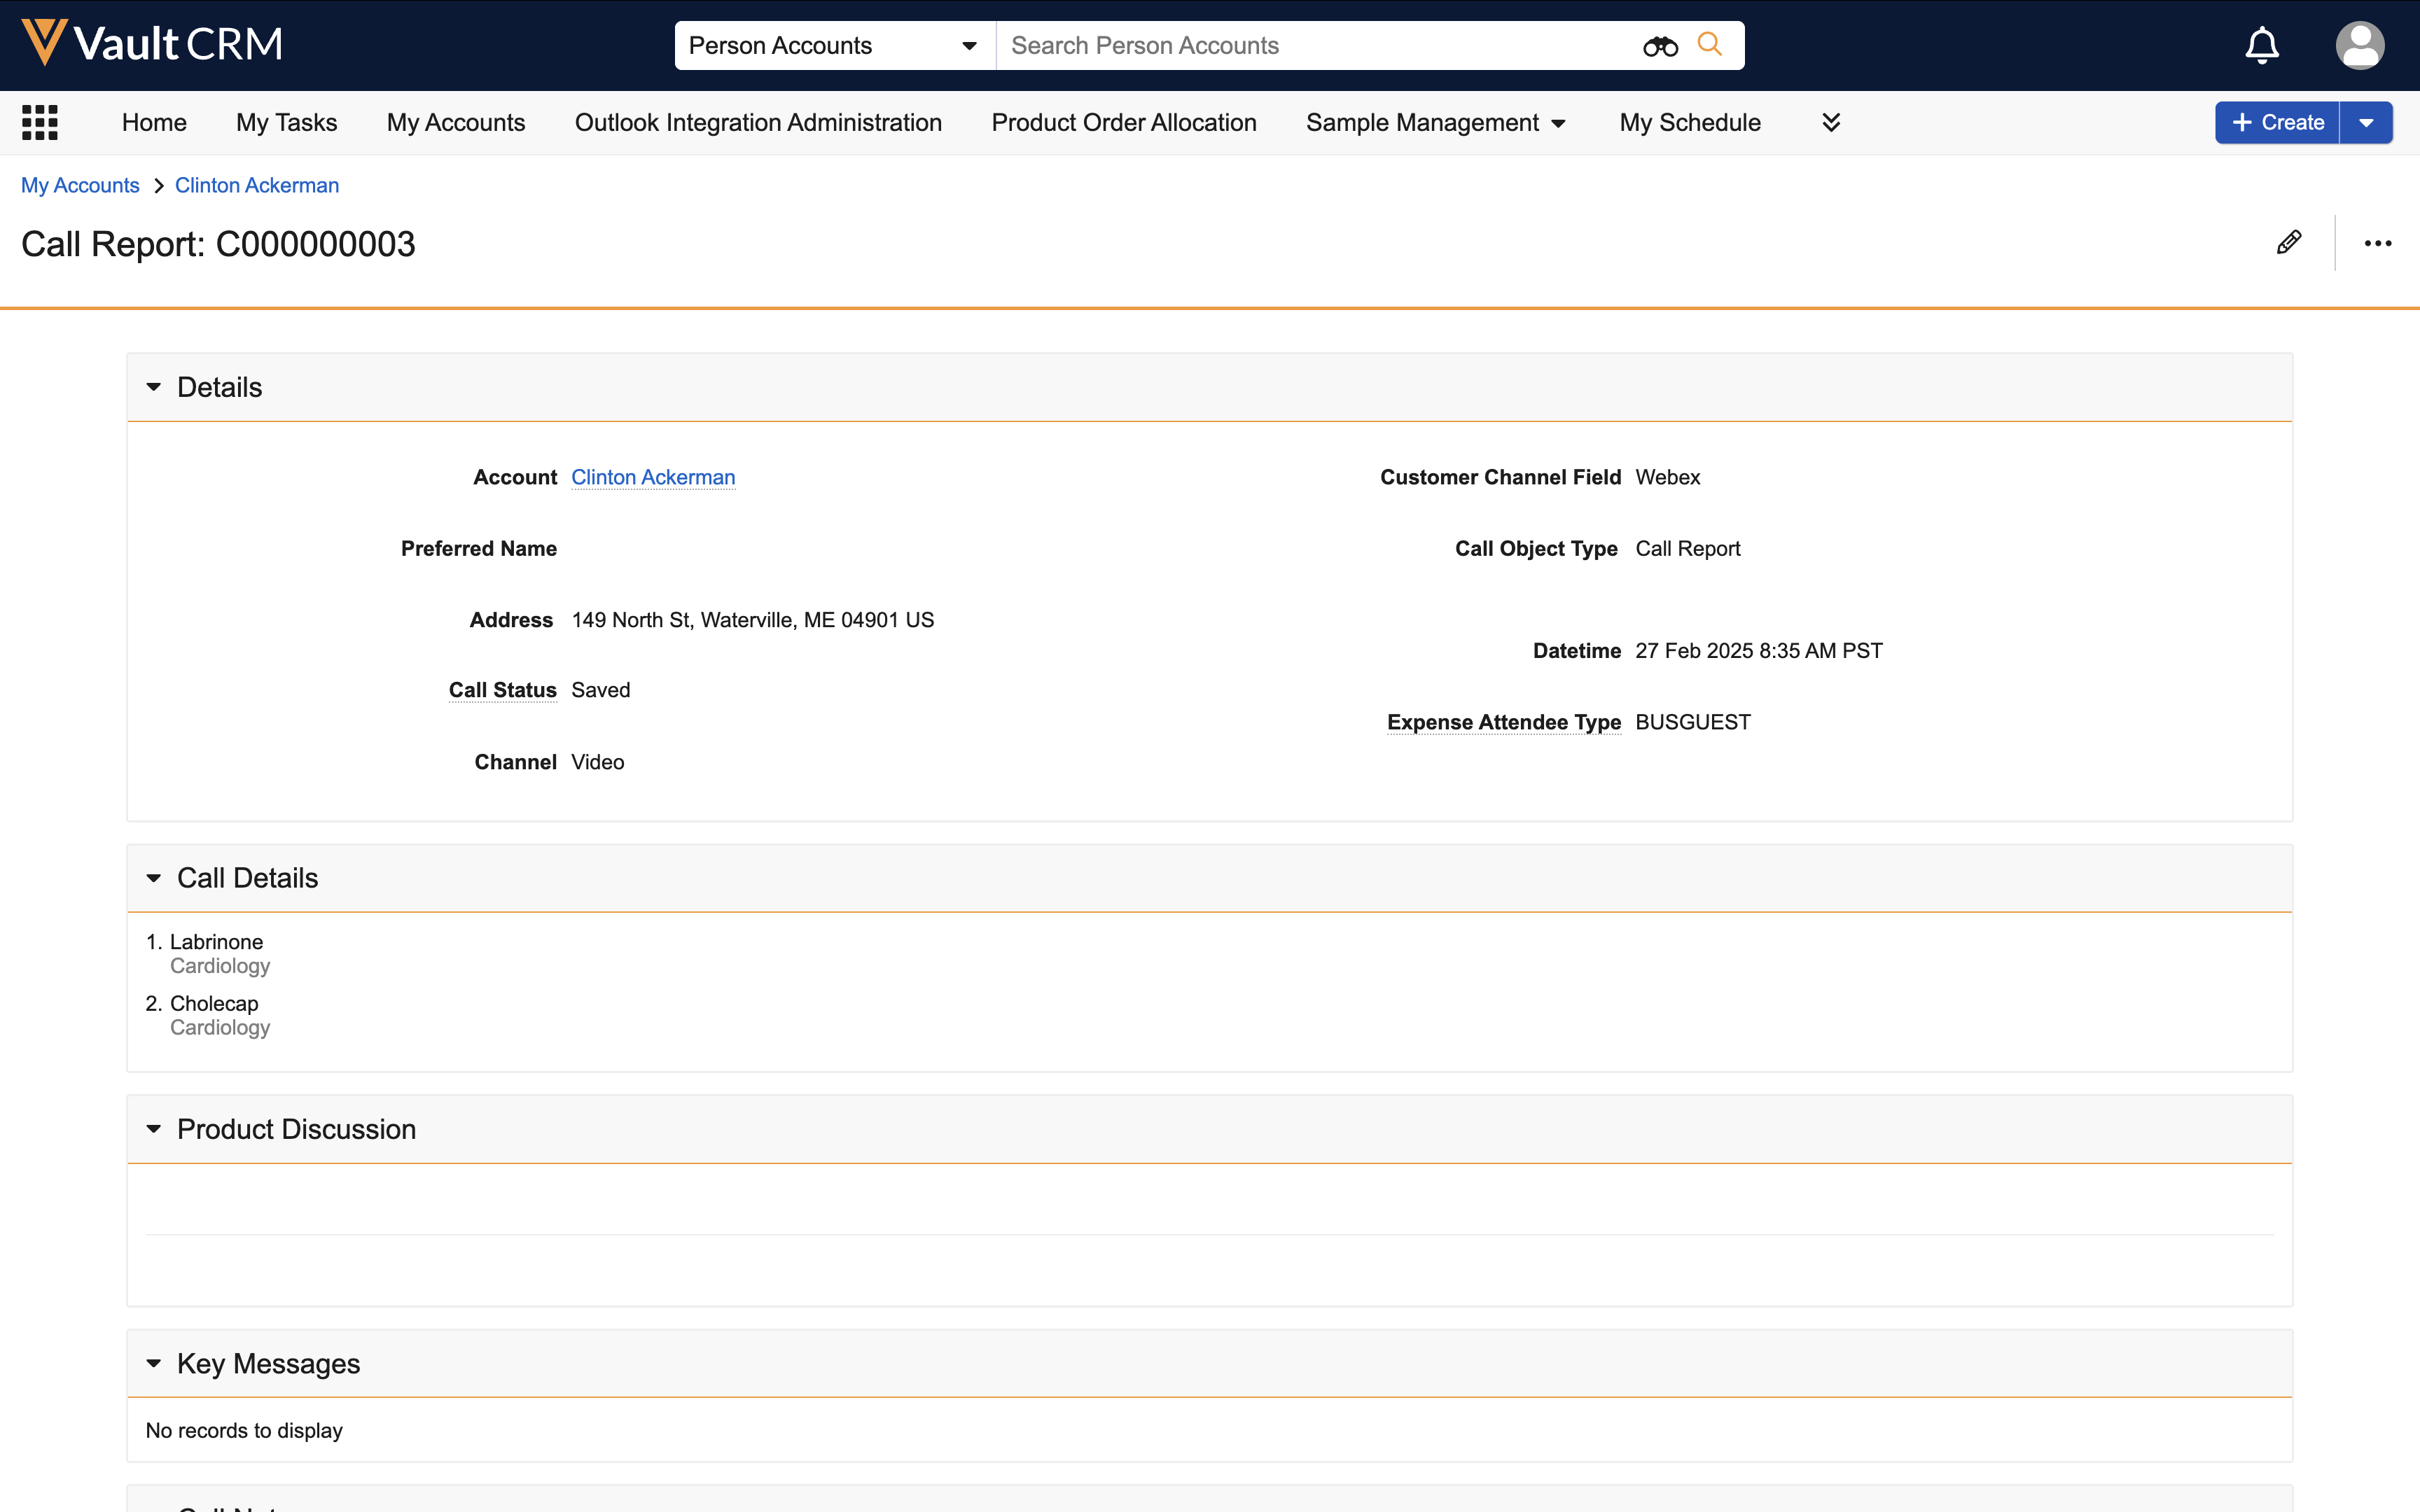2420x1512 pixels.
Task: Click the Create button
Action: [x=2277, y=123]
